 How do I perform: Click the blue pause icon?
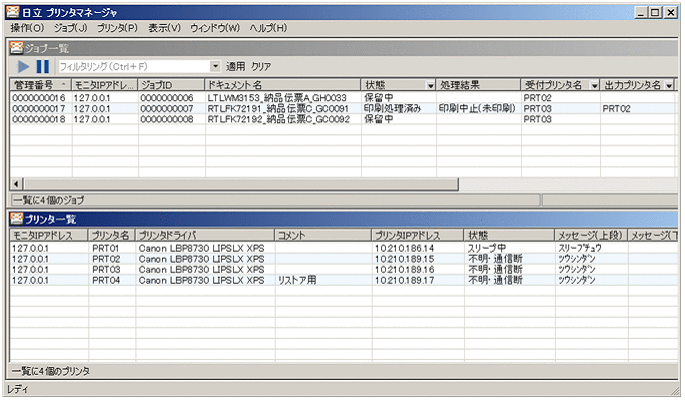42,67
